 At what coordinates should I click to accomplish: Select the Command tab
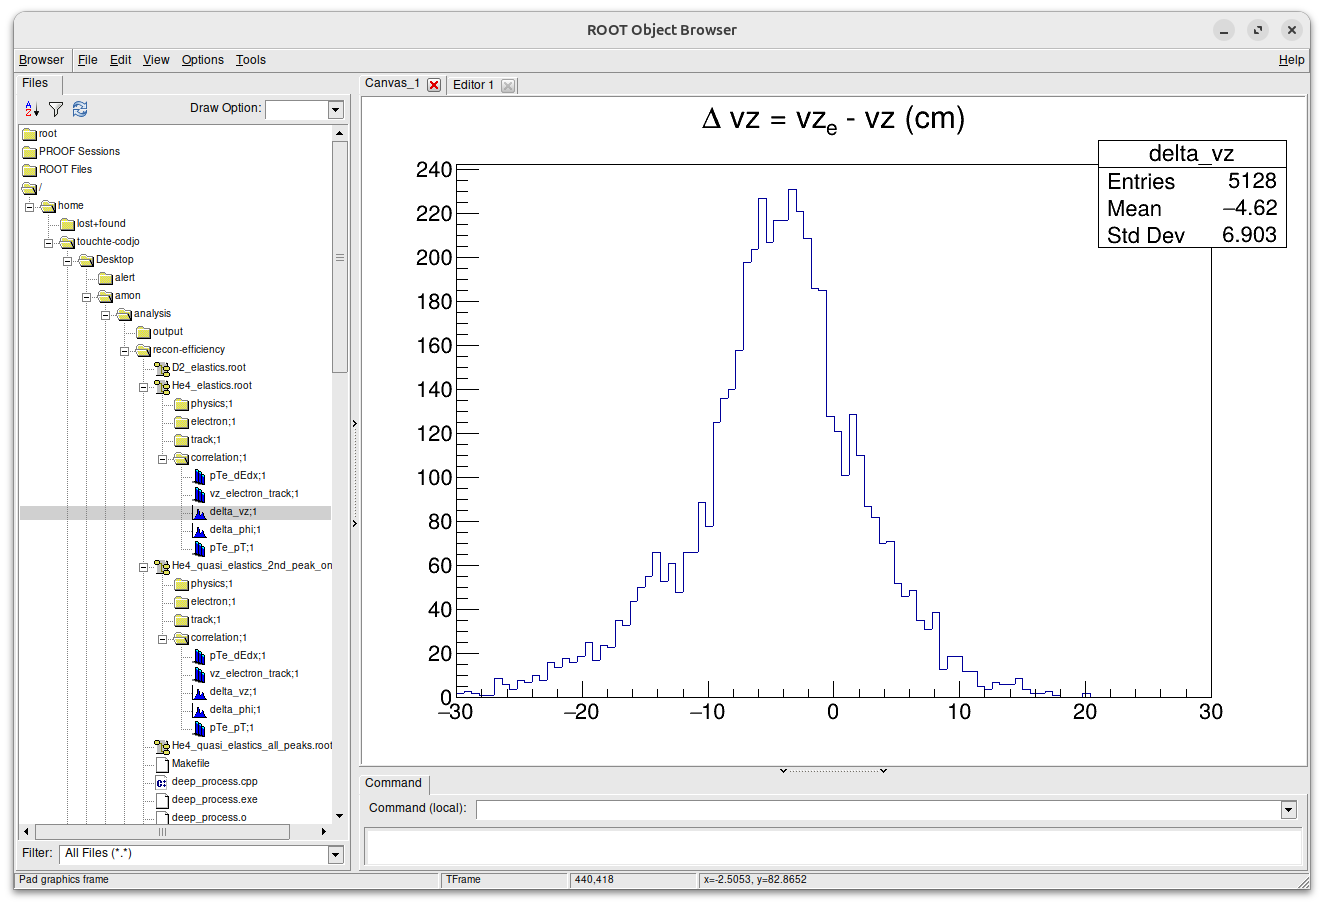[393, 783]
